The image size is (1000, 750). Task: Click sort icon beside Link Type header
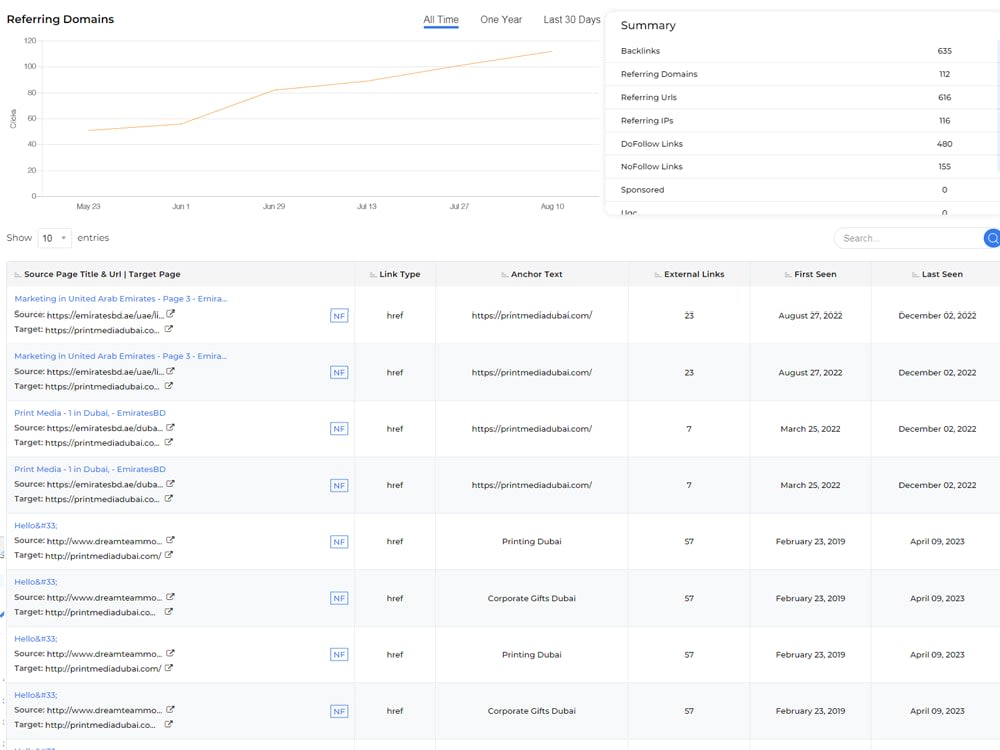(x=373, y=275)
